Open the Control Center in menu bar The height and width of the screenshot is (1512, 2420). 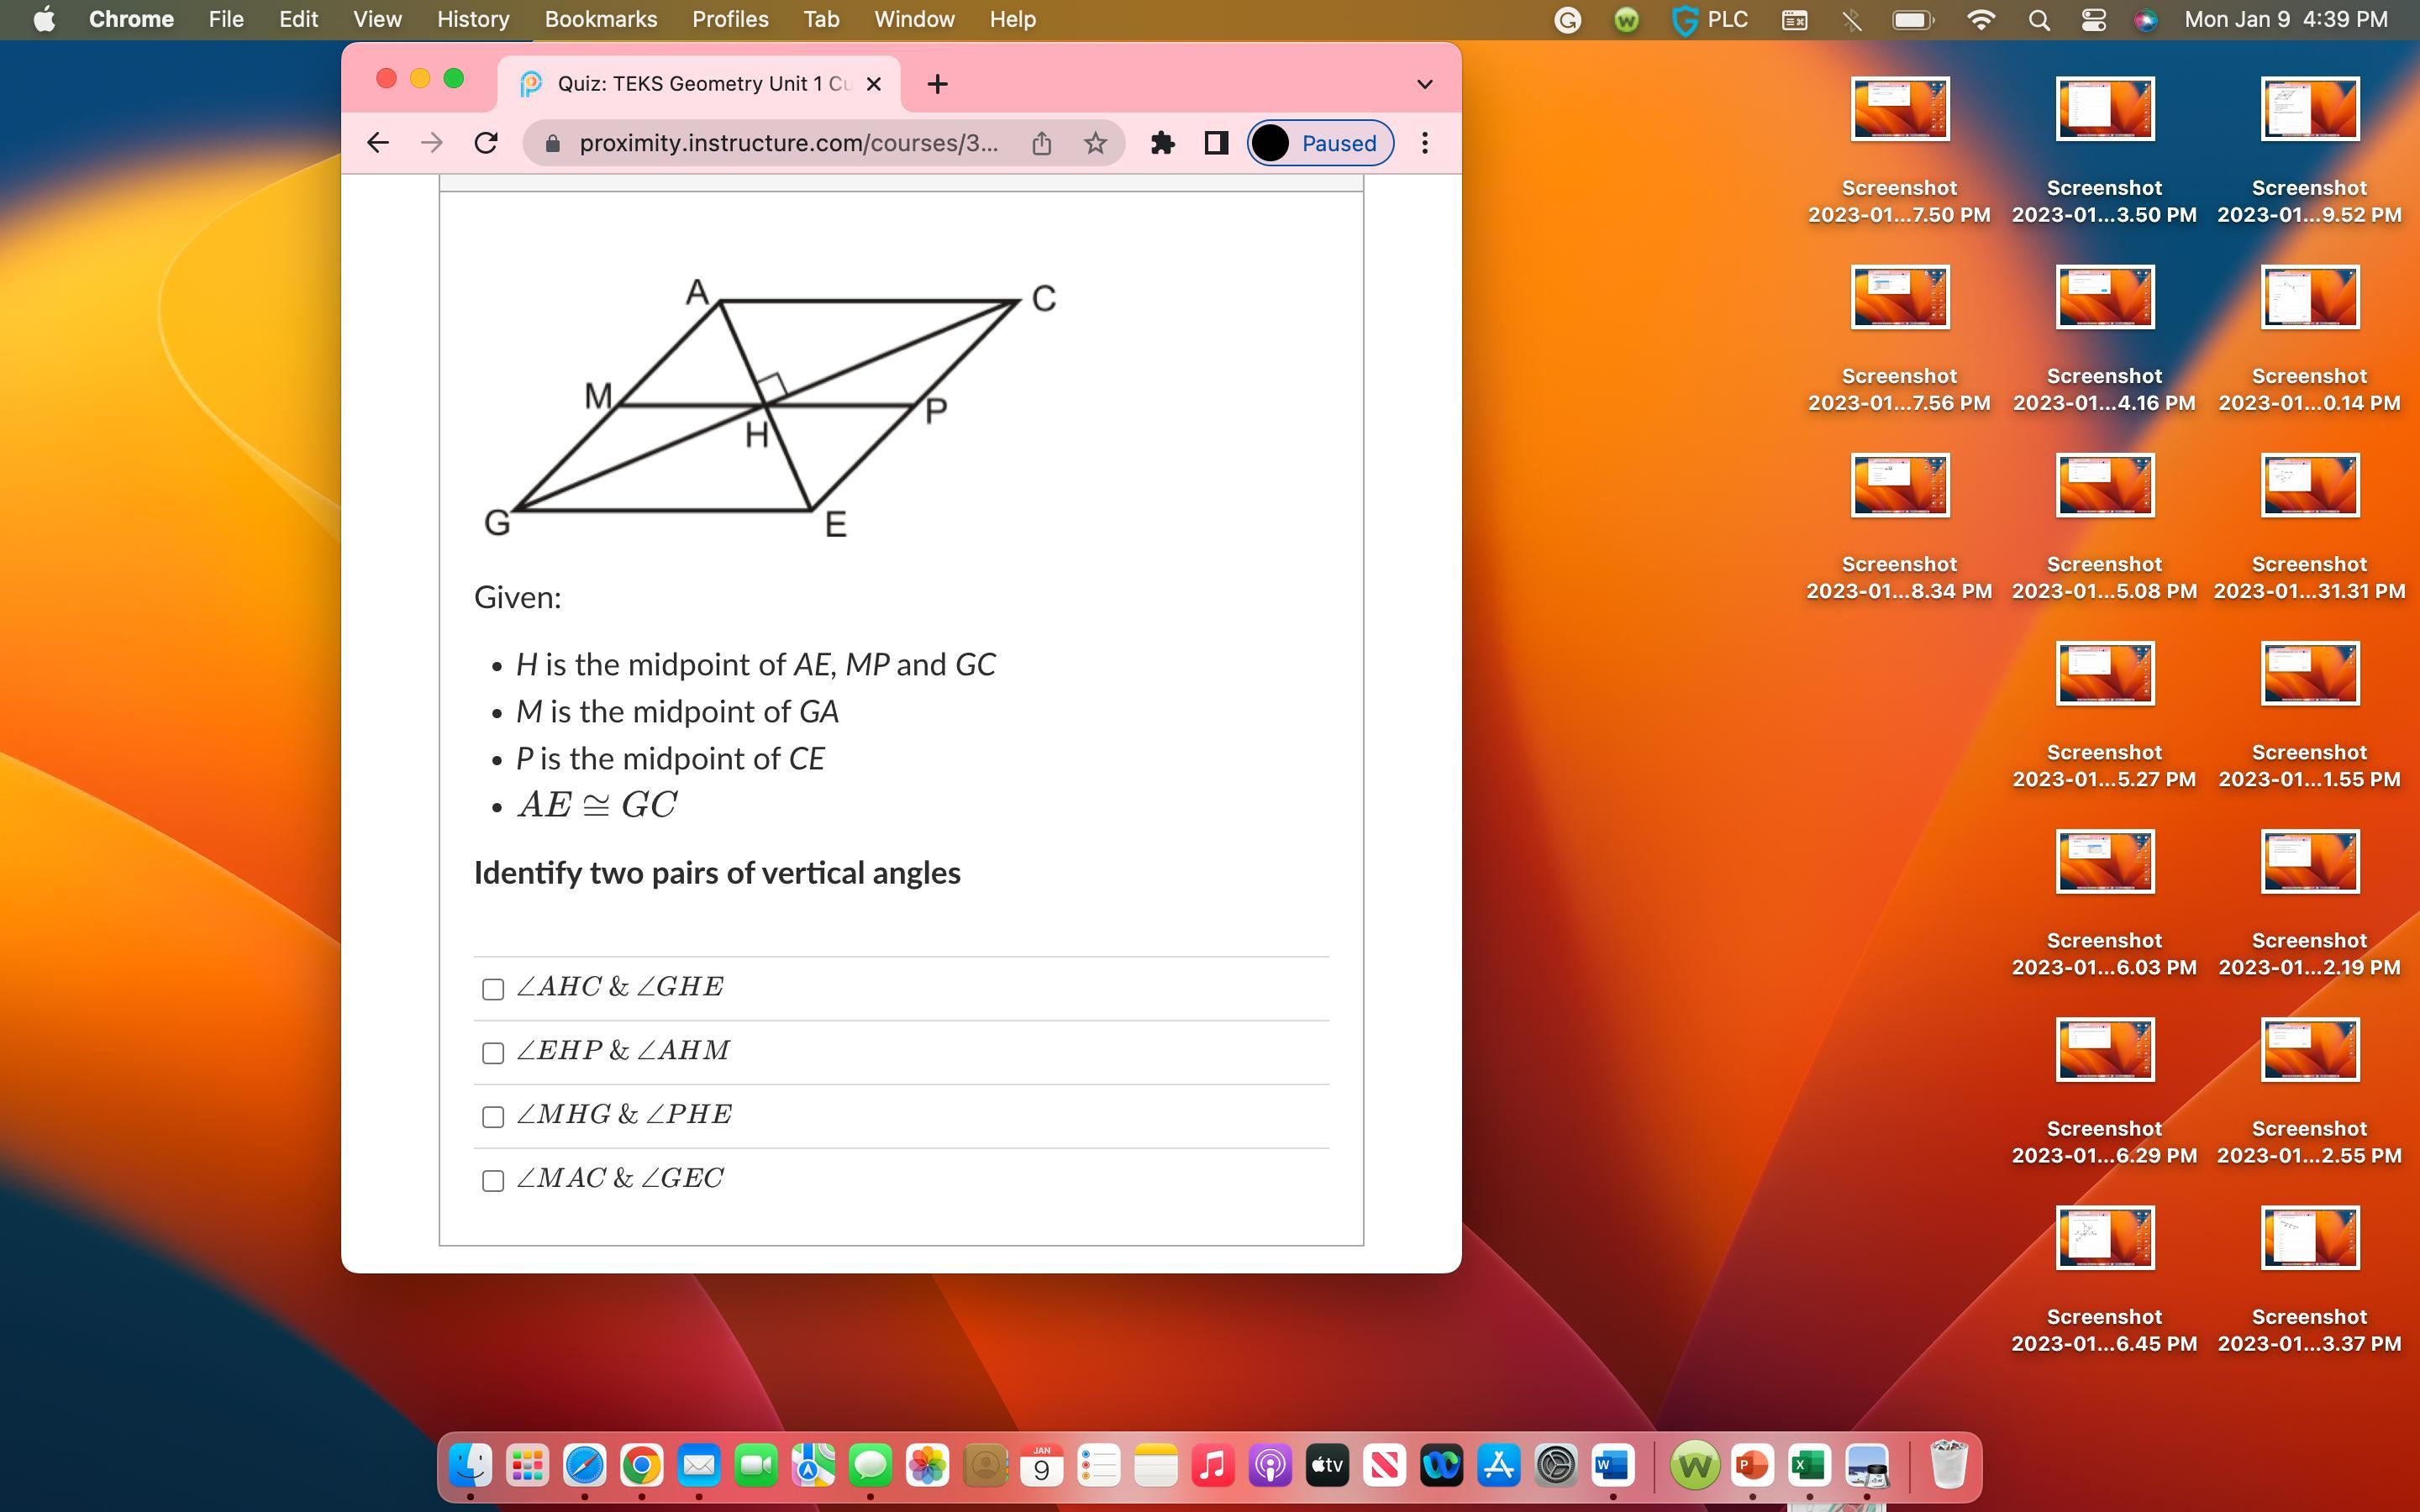2093,20
